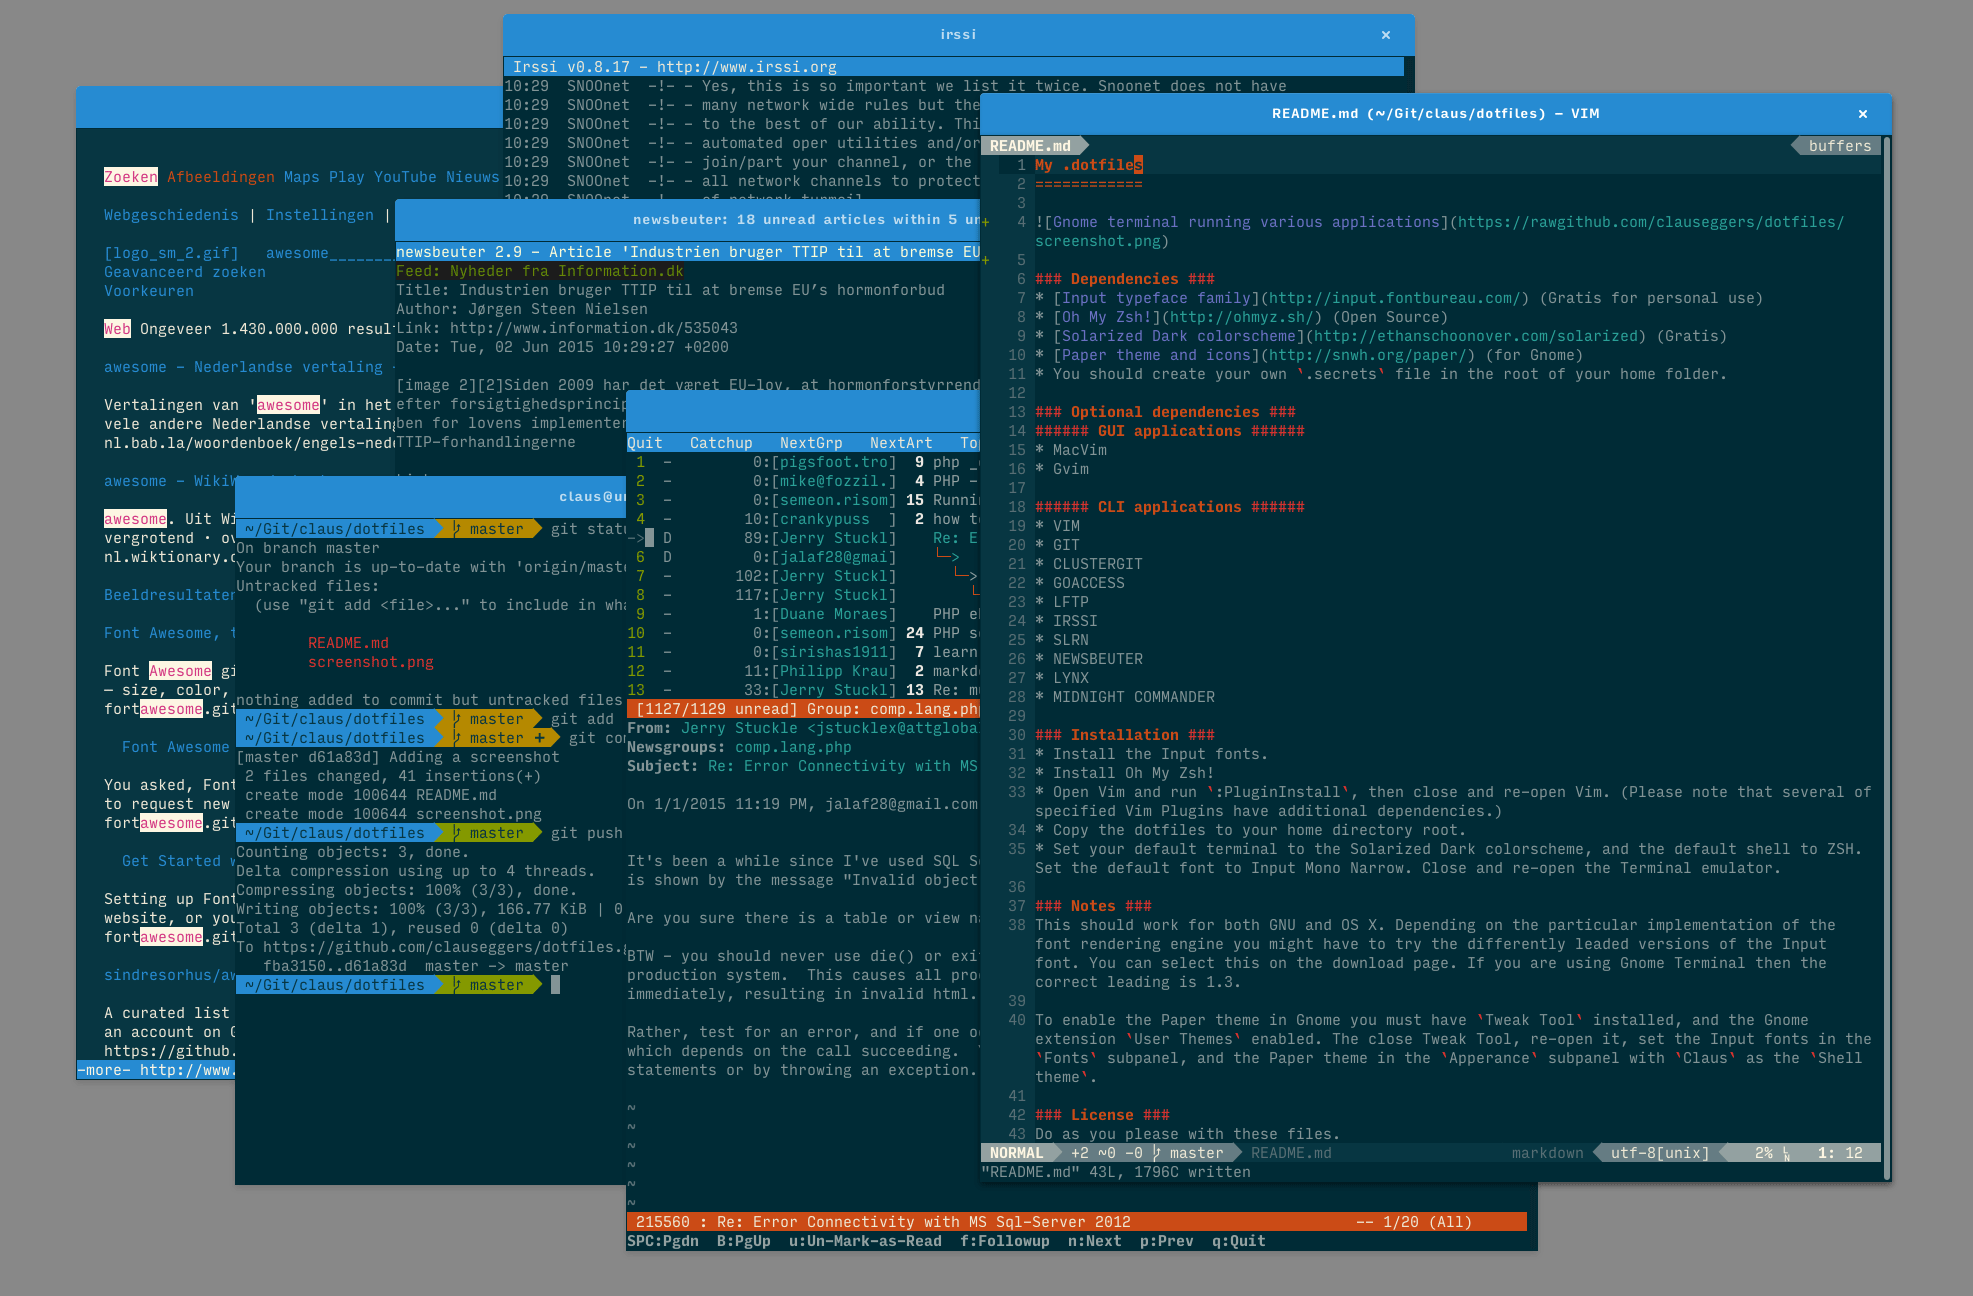1973x1296 pixels.
Task: Close the irssi window
Action: [1385, 35]
